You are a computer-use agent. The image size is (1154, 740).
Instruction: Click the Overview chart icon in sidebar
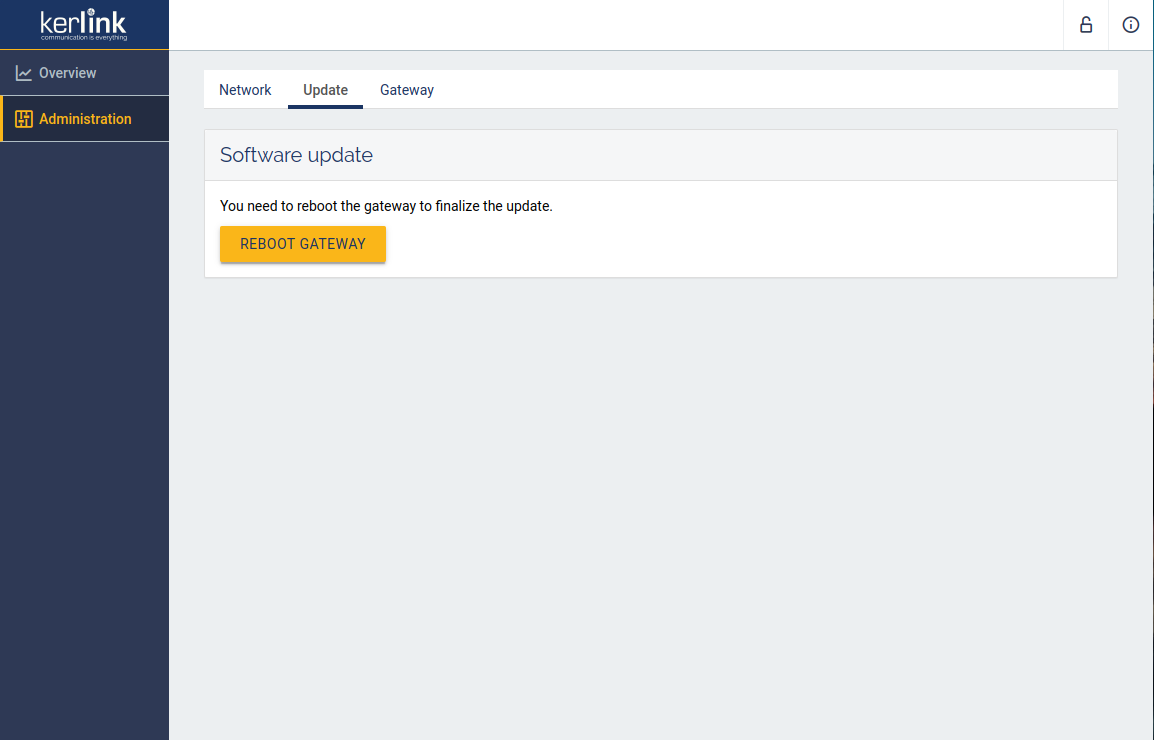24,73
